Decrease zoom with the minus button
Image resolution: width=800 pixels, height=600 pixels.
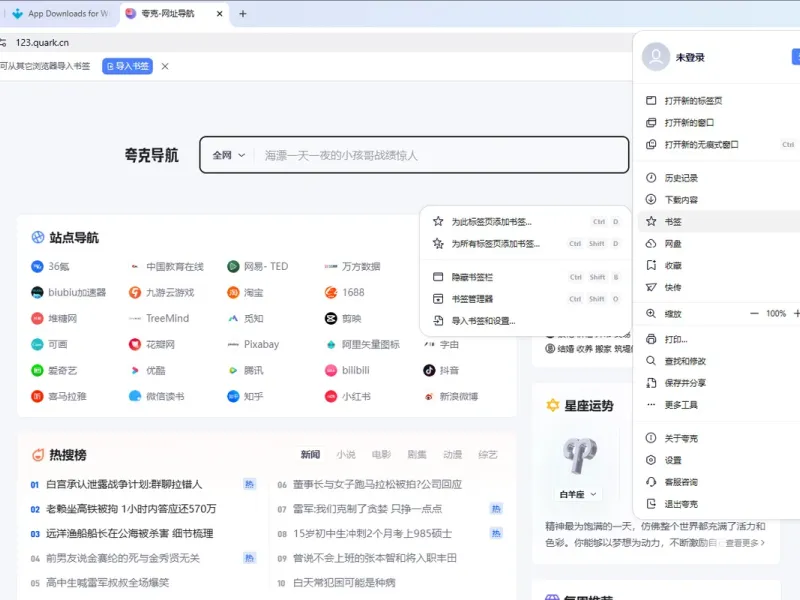[754, 313]
